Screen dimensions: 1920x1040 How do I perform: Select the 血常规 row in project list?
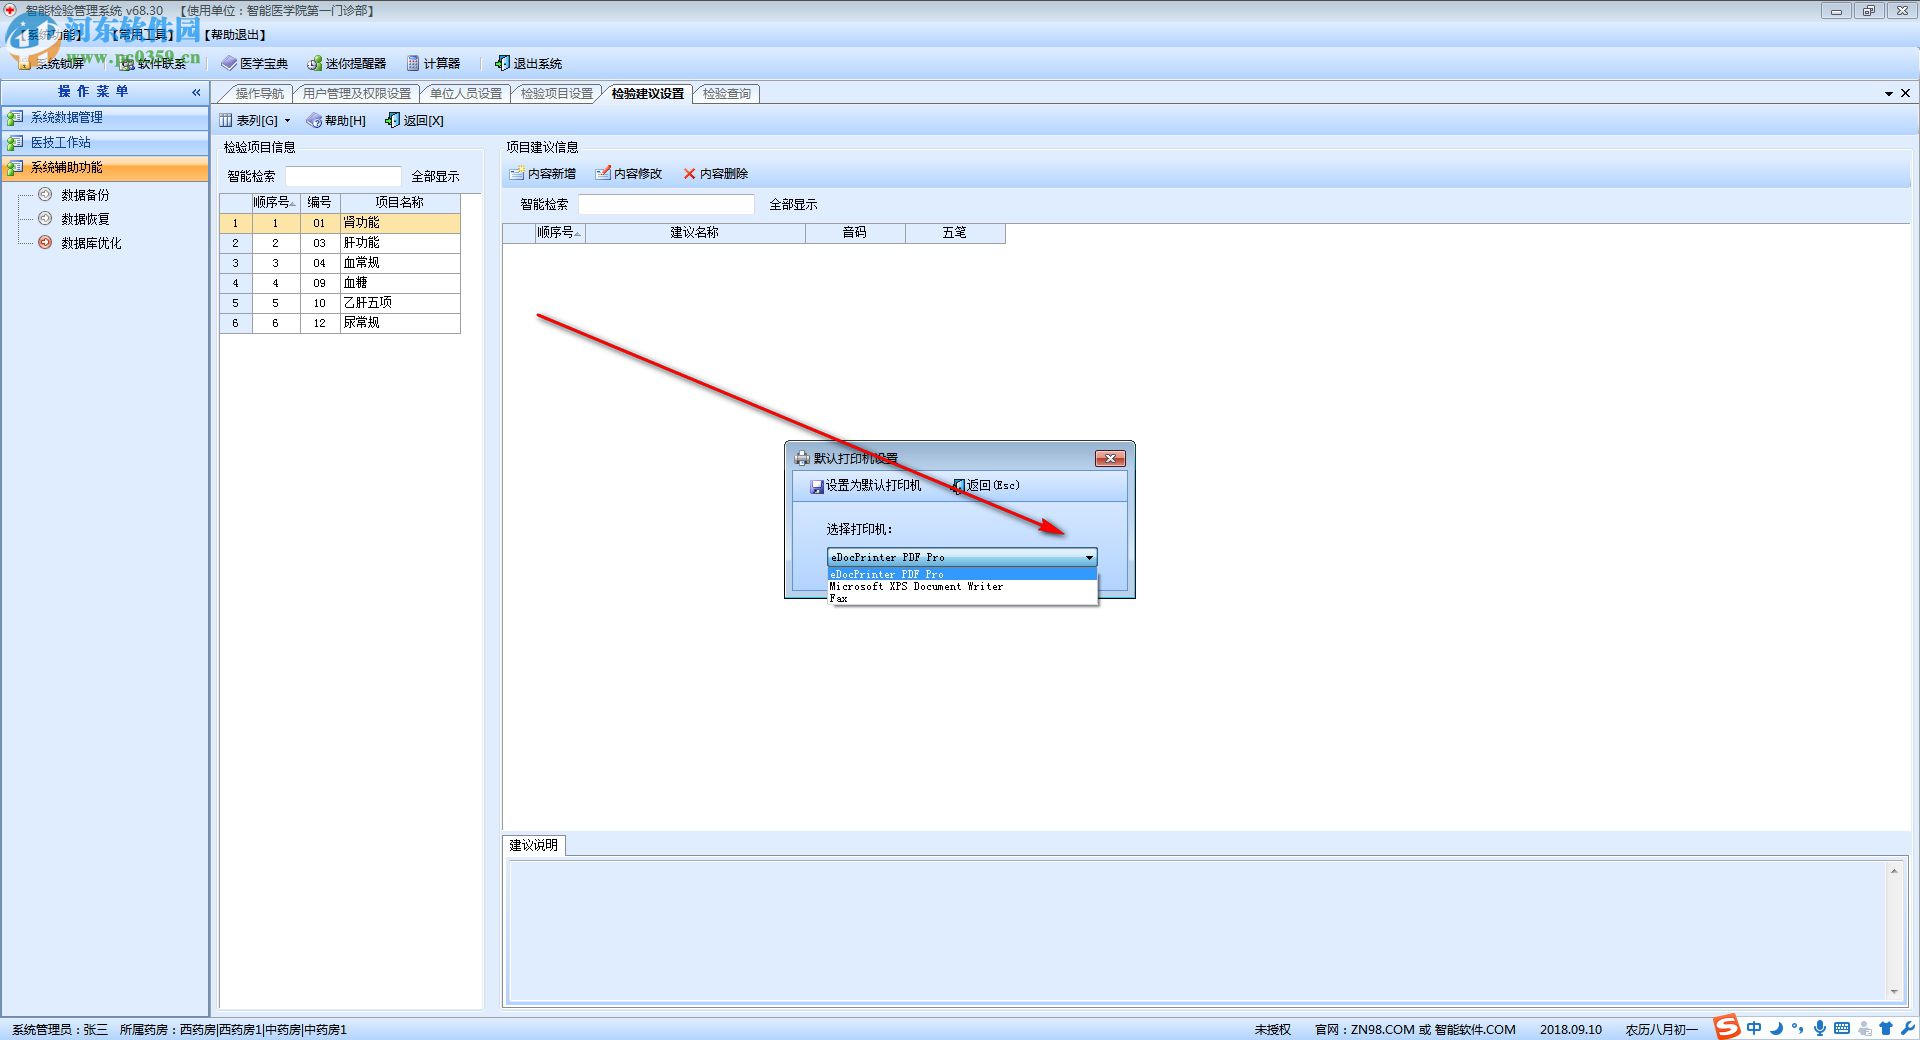pyautogui.click(x=340, y=263)
